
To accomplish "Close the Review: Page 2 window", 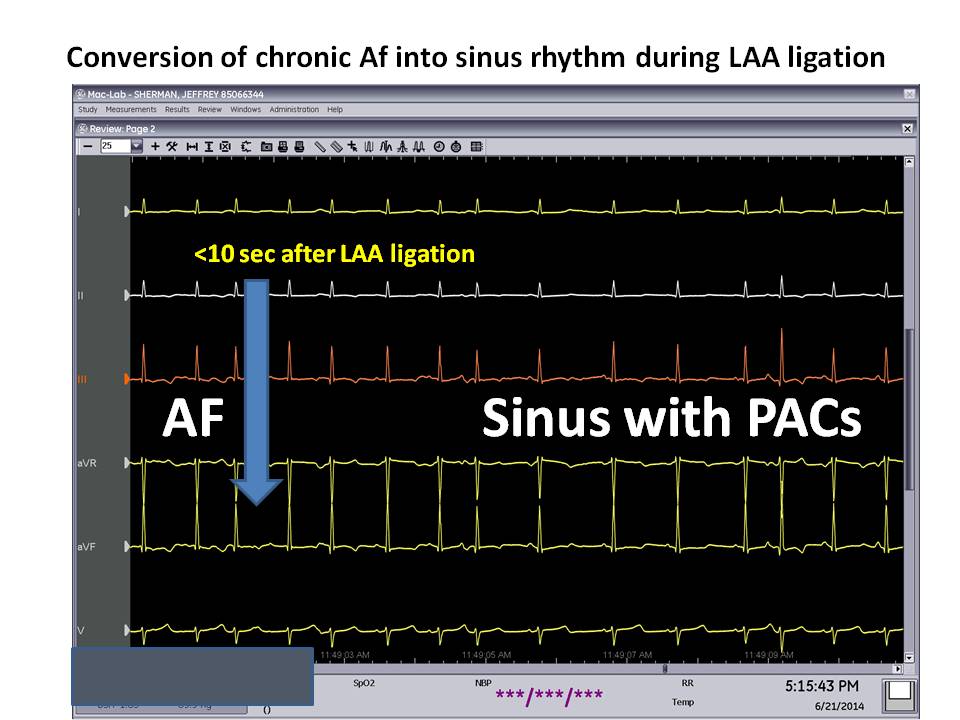I will point(907,128).
